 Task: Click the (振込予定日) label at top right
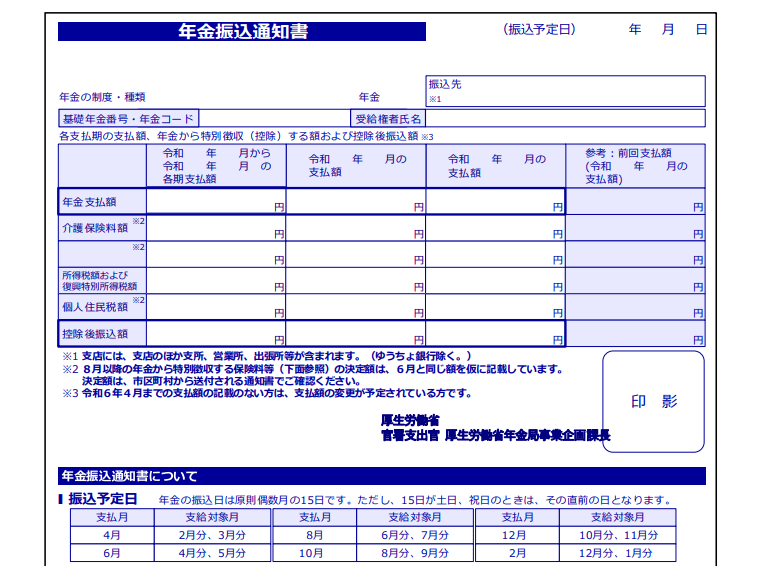coord(540,29)
